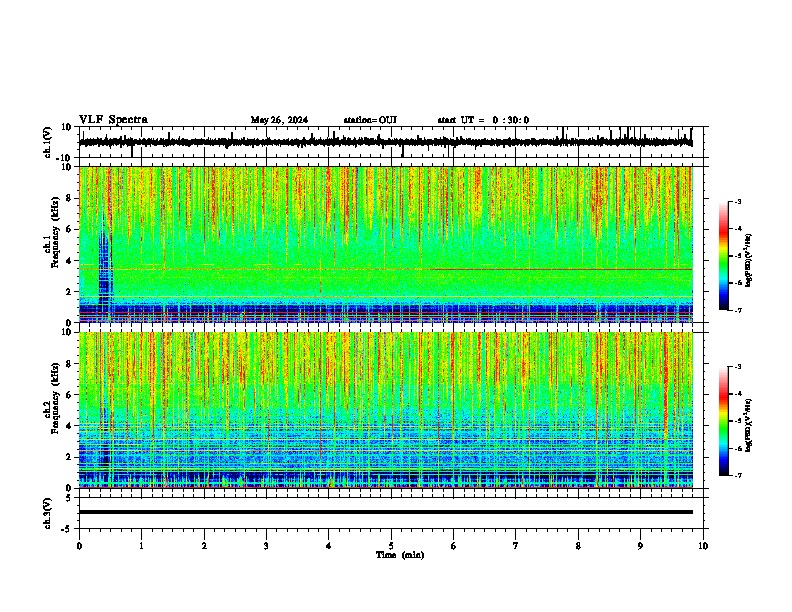Click the 'VLF Spectra' plot title
This screenshot has height=612, width=792.
click(113, 120)
